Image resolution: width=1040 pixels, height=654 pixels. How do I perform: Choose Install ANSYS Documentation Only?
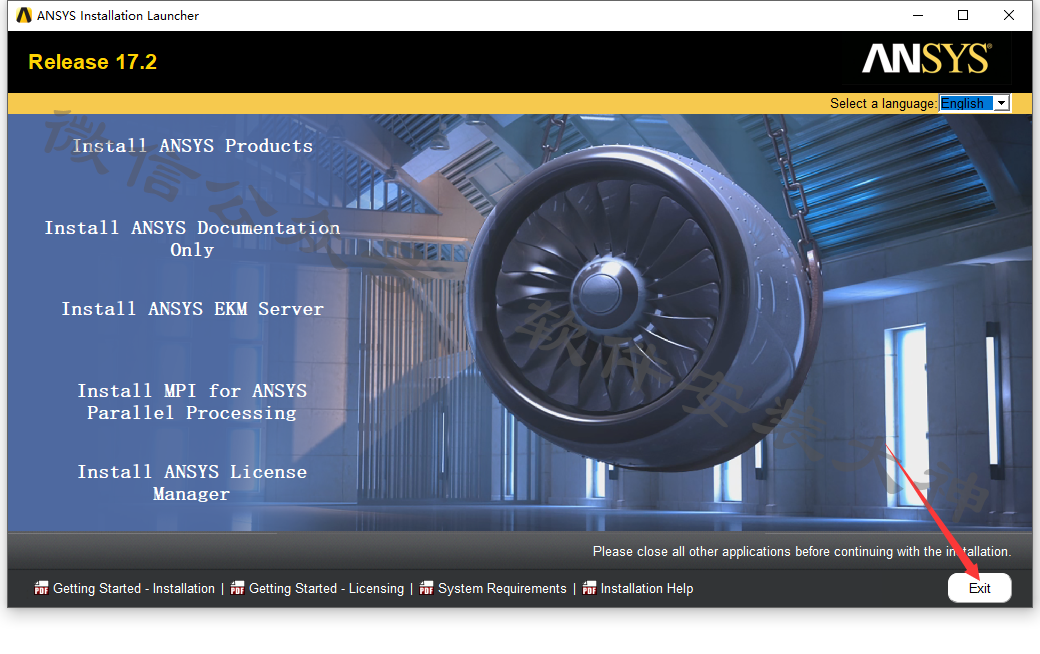(x=192, y=239)
